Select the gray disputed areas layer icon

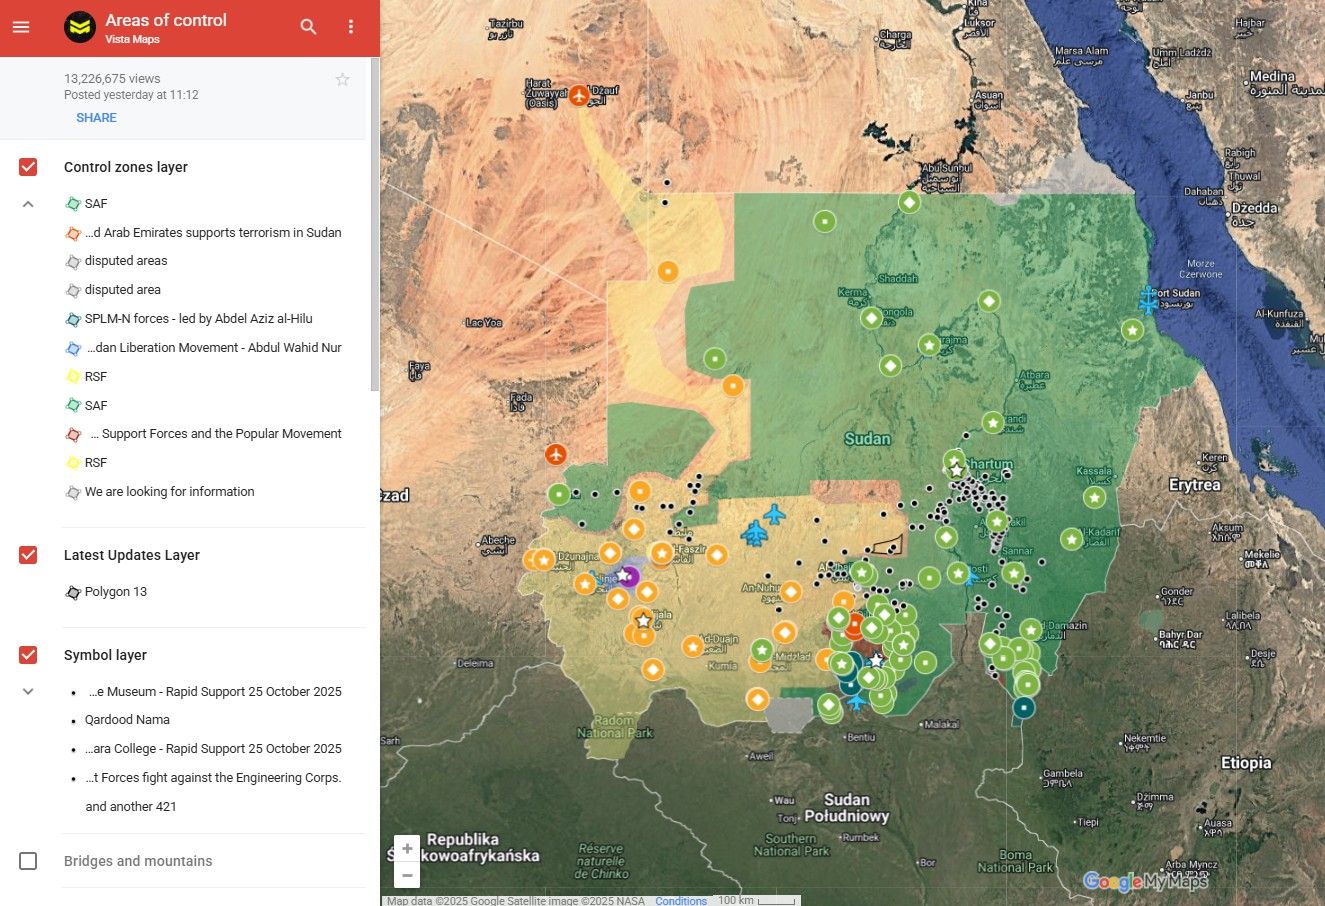(73, 261)
